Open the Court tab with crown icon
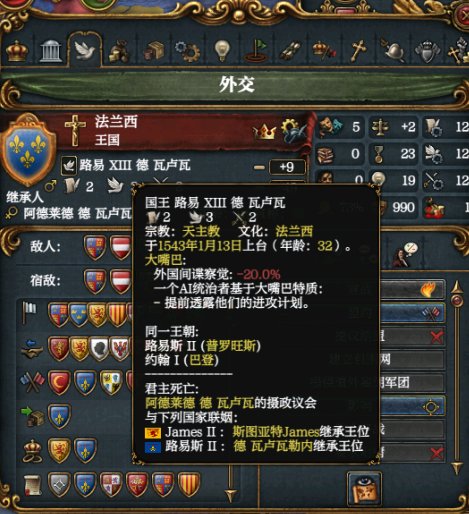 coord(17,51)
